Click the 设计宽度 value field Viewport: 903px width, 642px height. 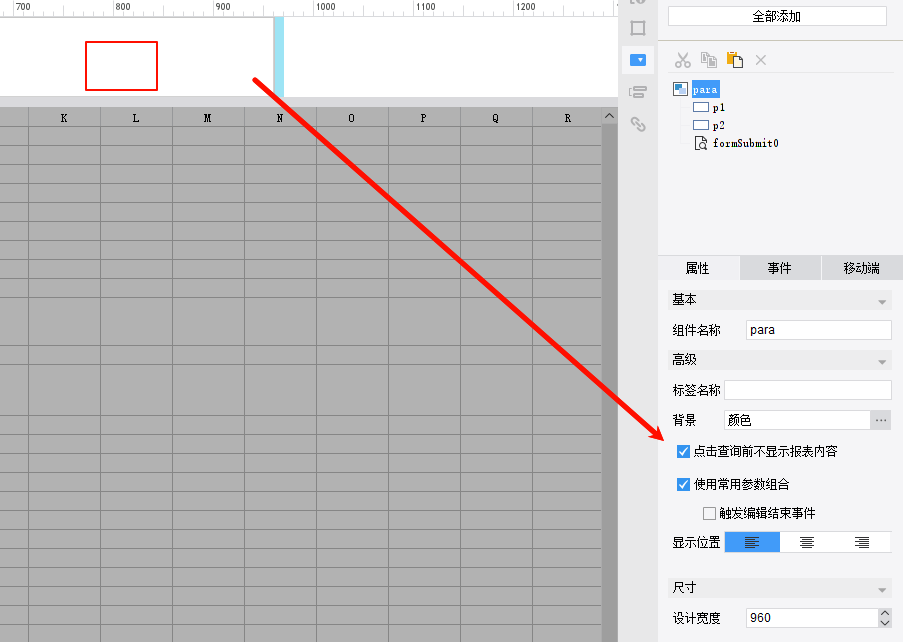click(812, 618)
